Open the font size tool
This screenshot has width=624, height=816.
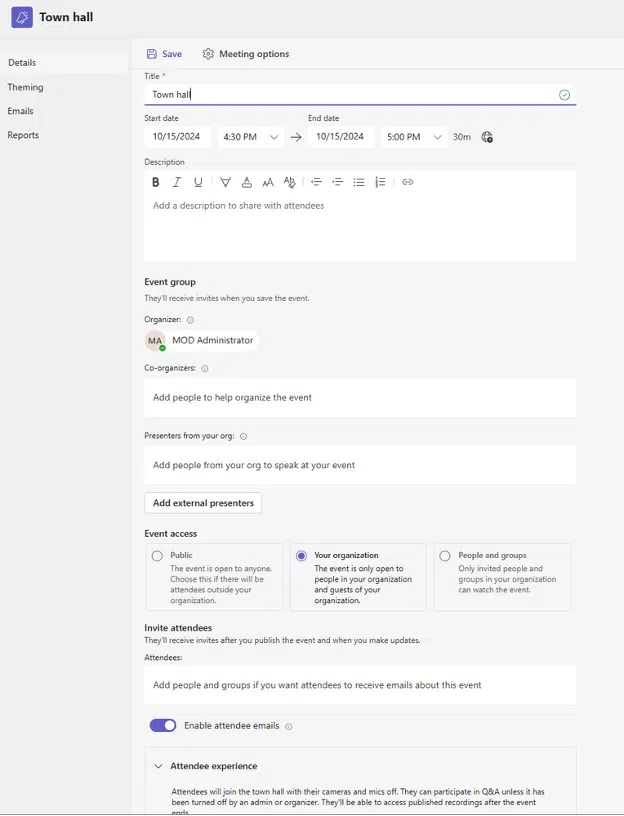pyautogui.click(x=268, y=182)
